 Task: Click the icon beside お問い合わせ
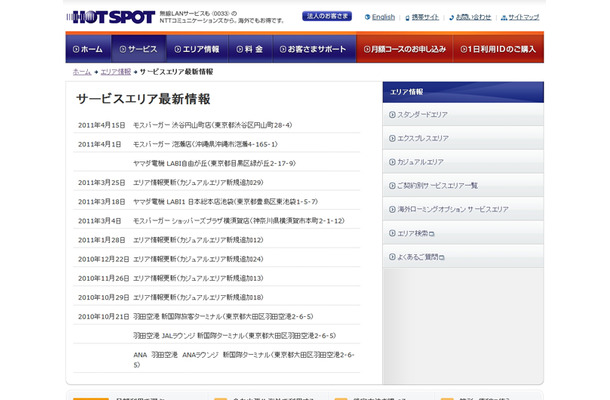pos(451,18)
